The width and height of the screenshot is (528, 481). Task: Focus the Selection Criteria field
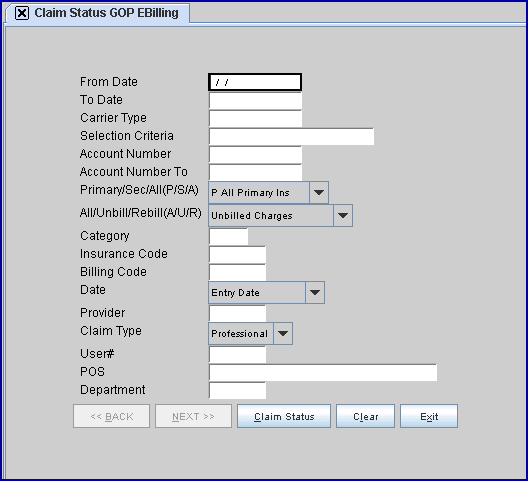click(291, 136)
